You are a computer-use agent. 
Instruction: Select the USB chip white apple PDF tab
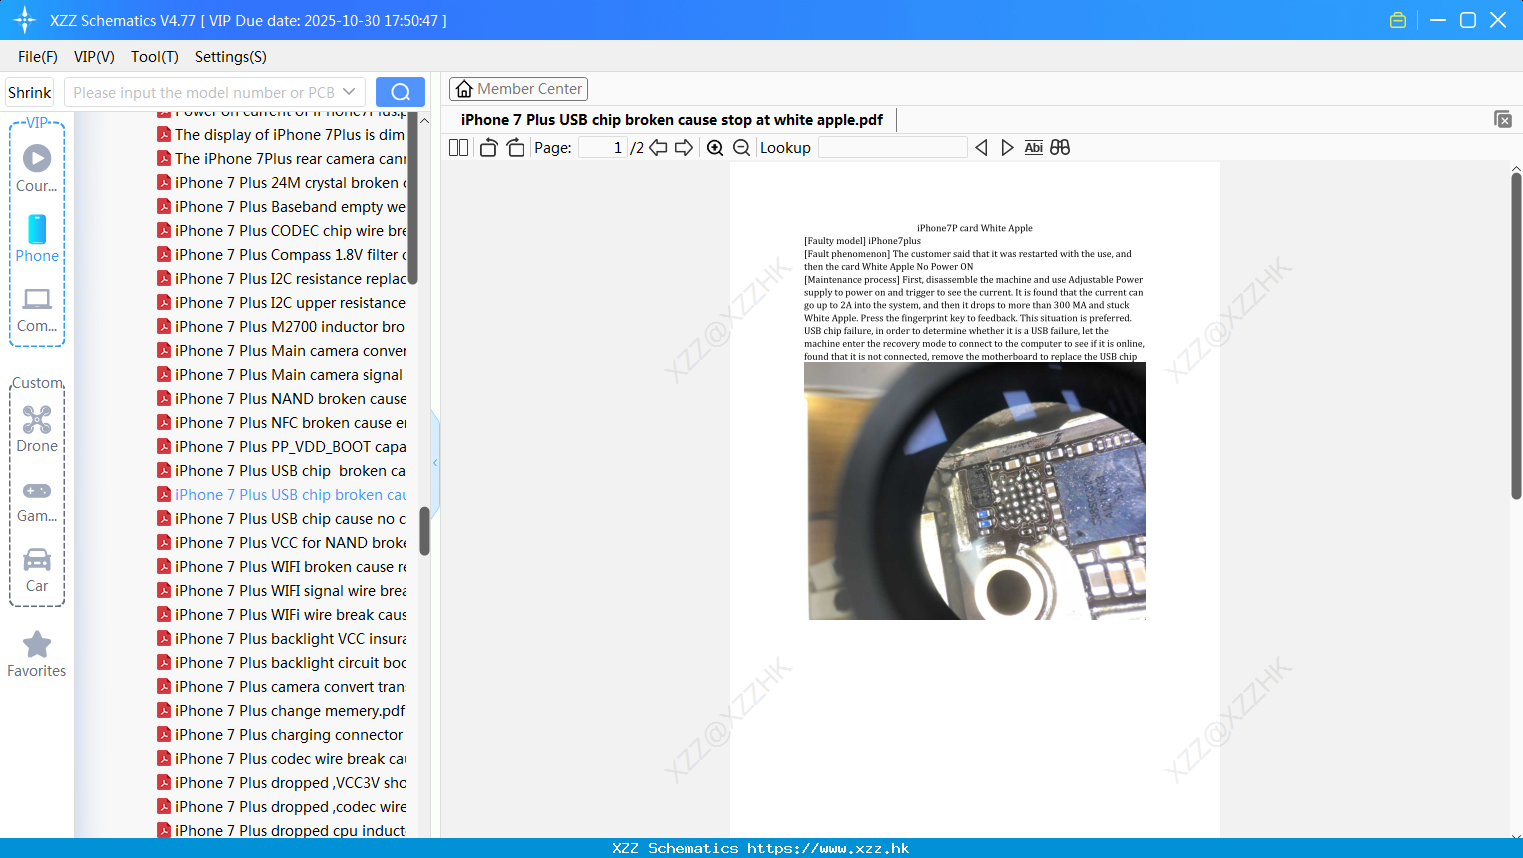tap(672, 120)
